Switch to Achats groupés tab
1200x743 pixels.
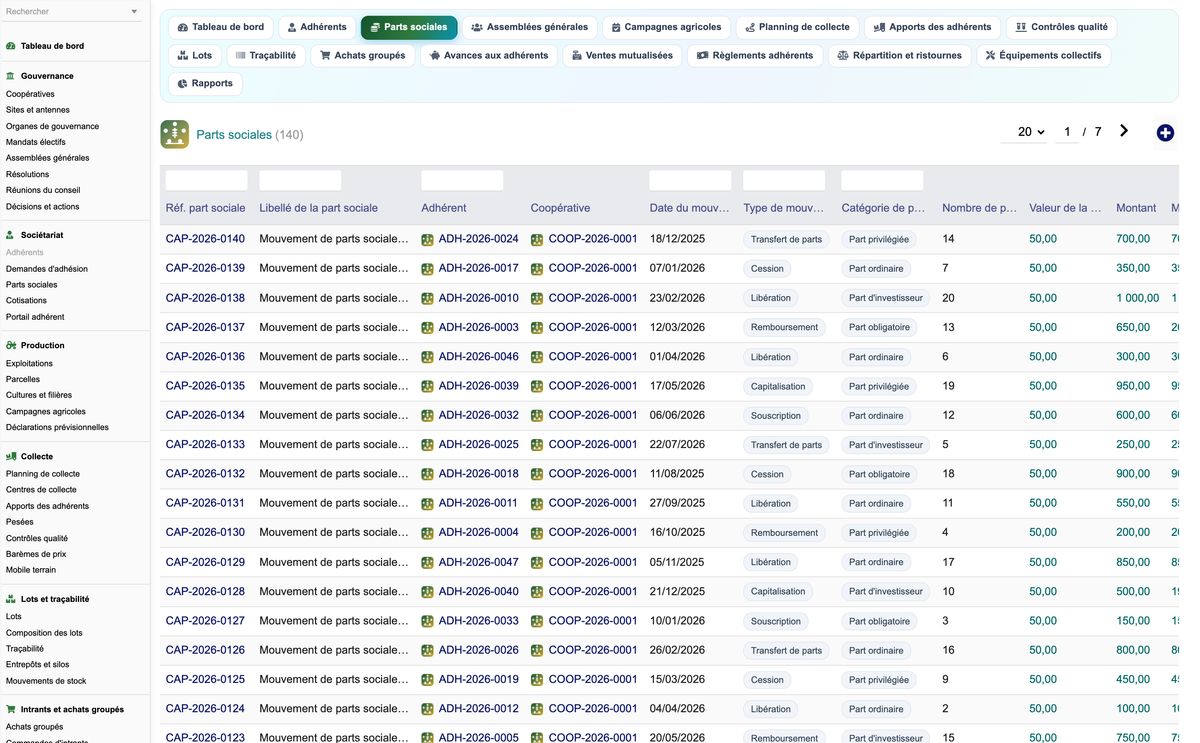coord(362,55)
